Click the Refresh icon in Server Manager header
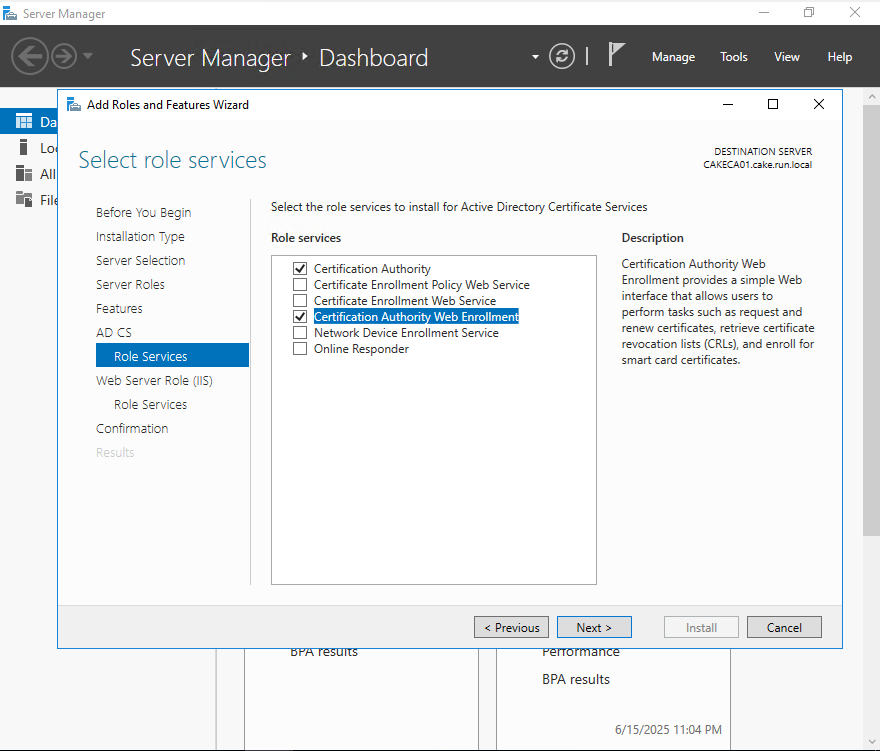Image resolution: width=880 pixels, height=751 pixels. point(562,56)
